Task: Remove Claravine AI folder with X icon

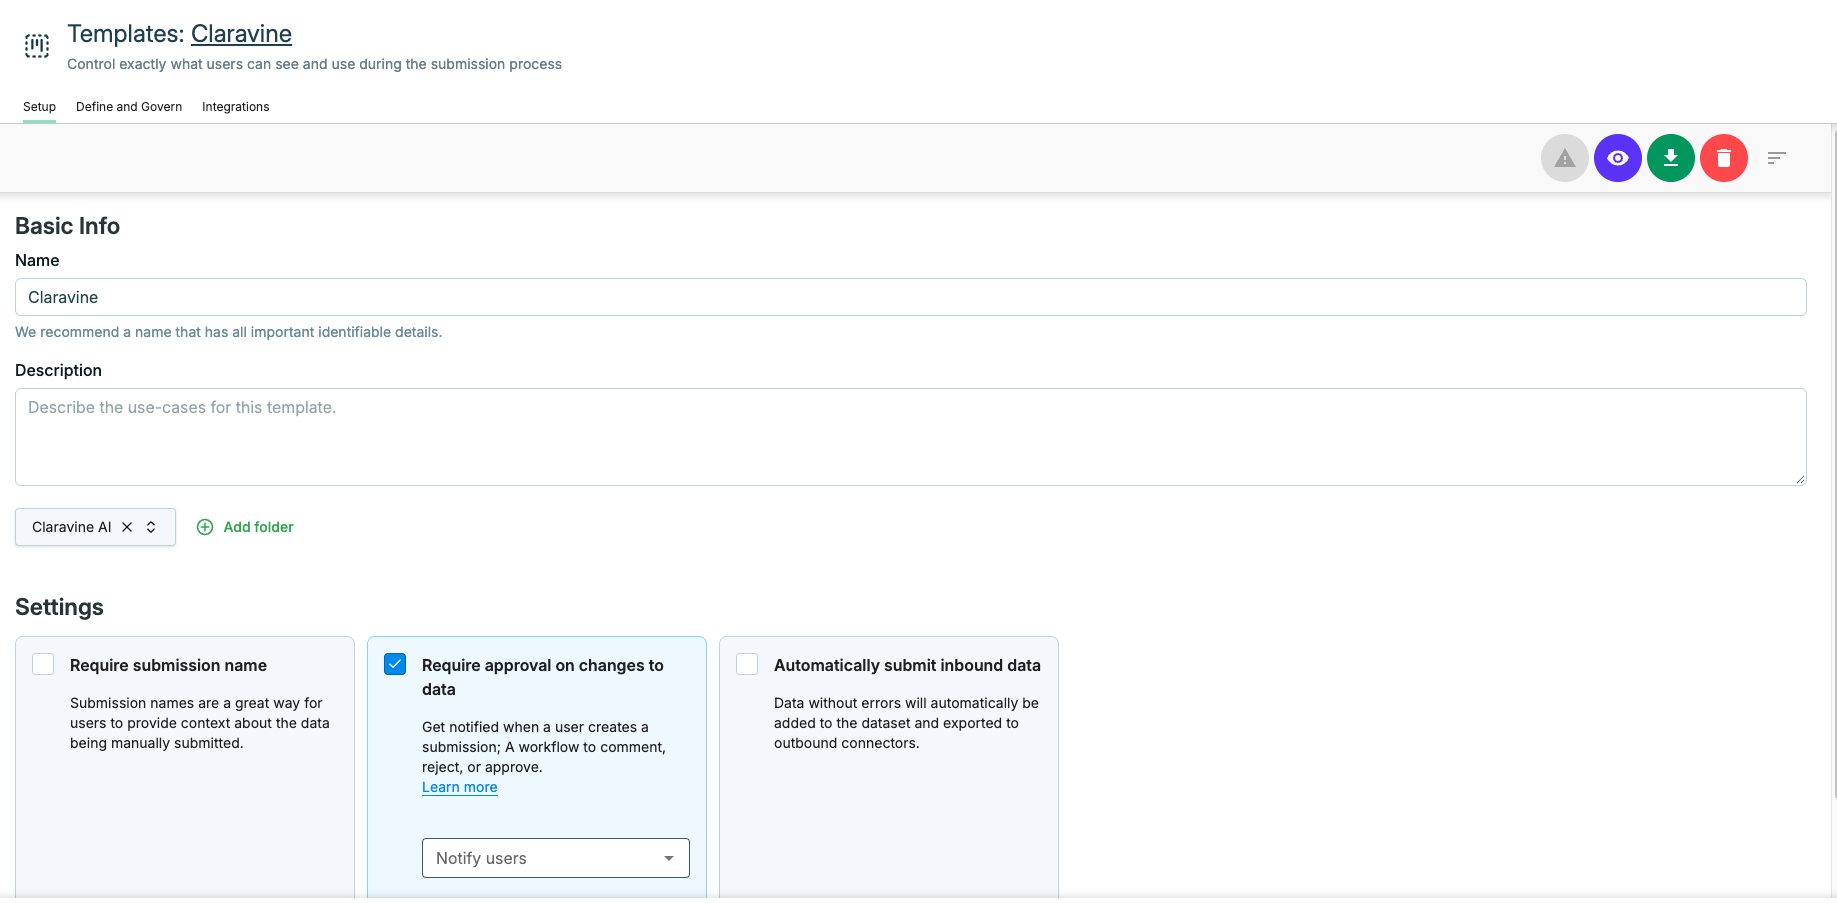Action: pyautogui.click(x=127, y=527)
